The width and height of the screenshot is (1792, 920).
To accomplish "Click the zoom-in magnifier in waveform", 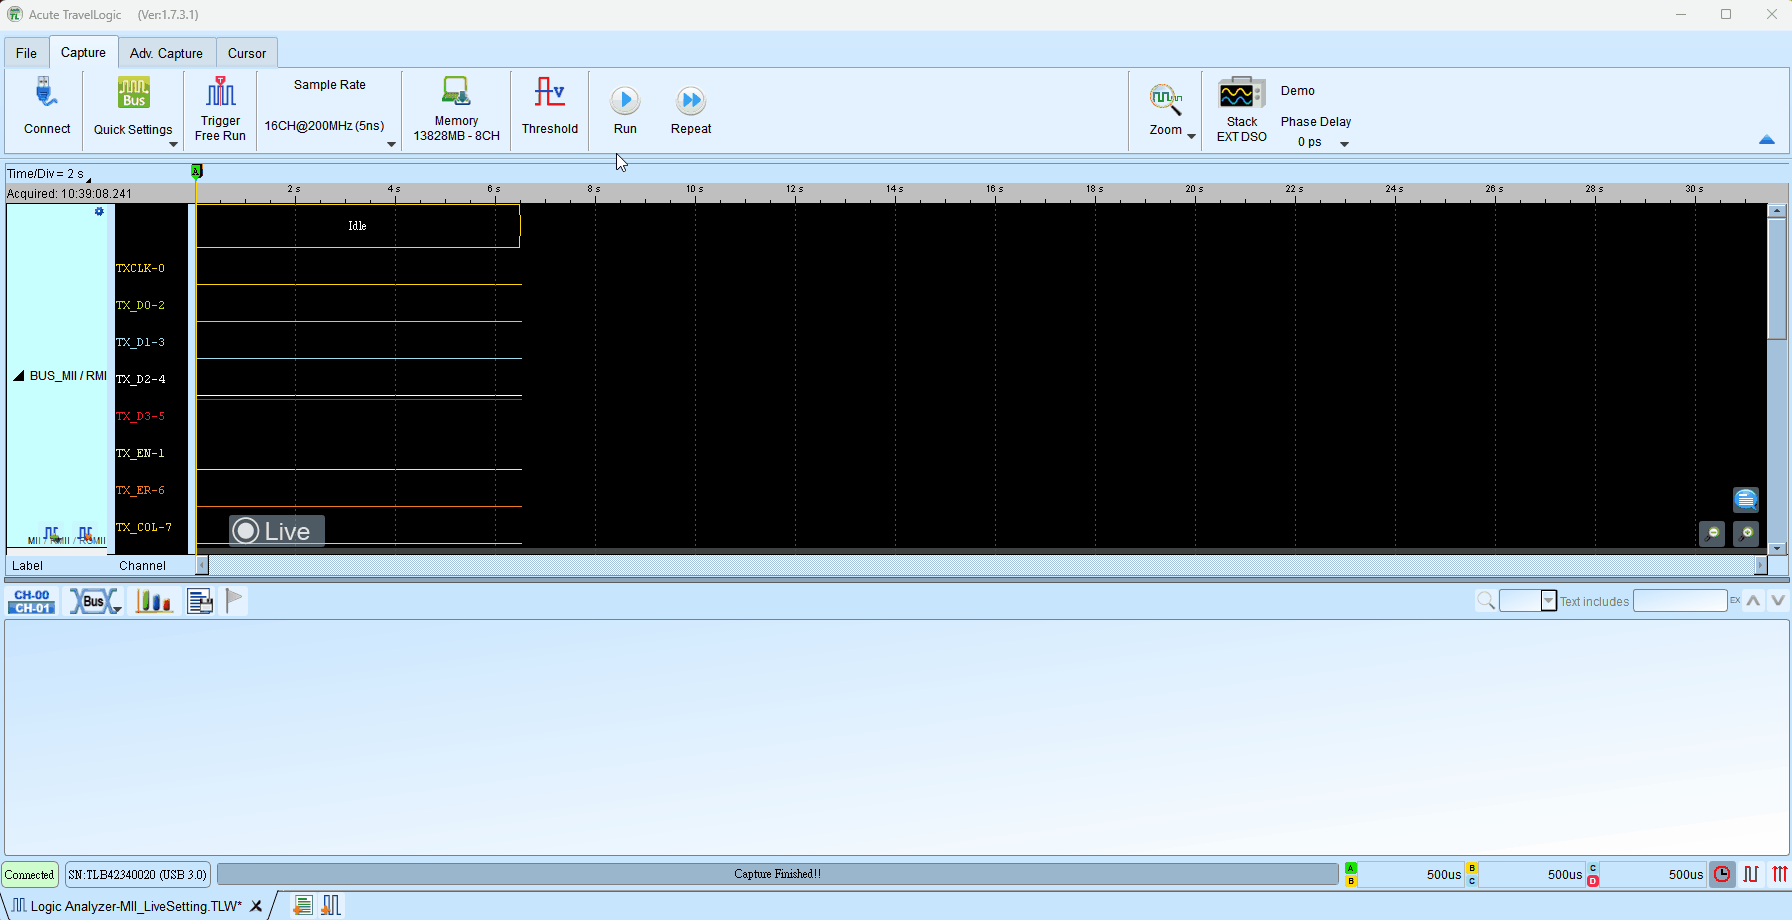I will [x=1746, y=534].
